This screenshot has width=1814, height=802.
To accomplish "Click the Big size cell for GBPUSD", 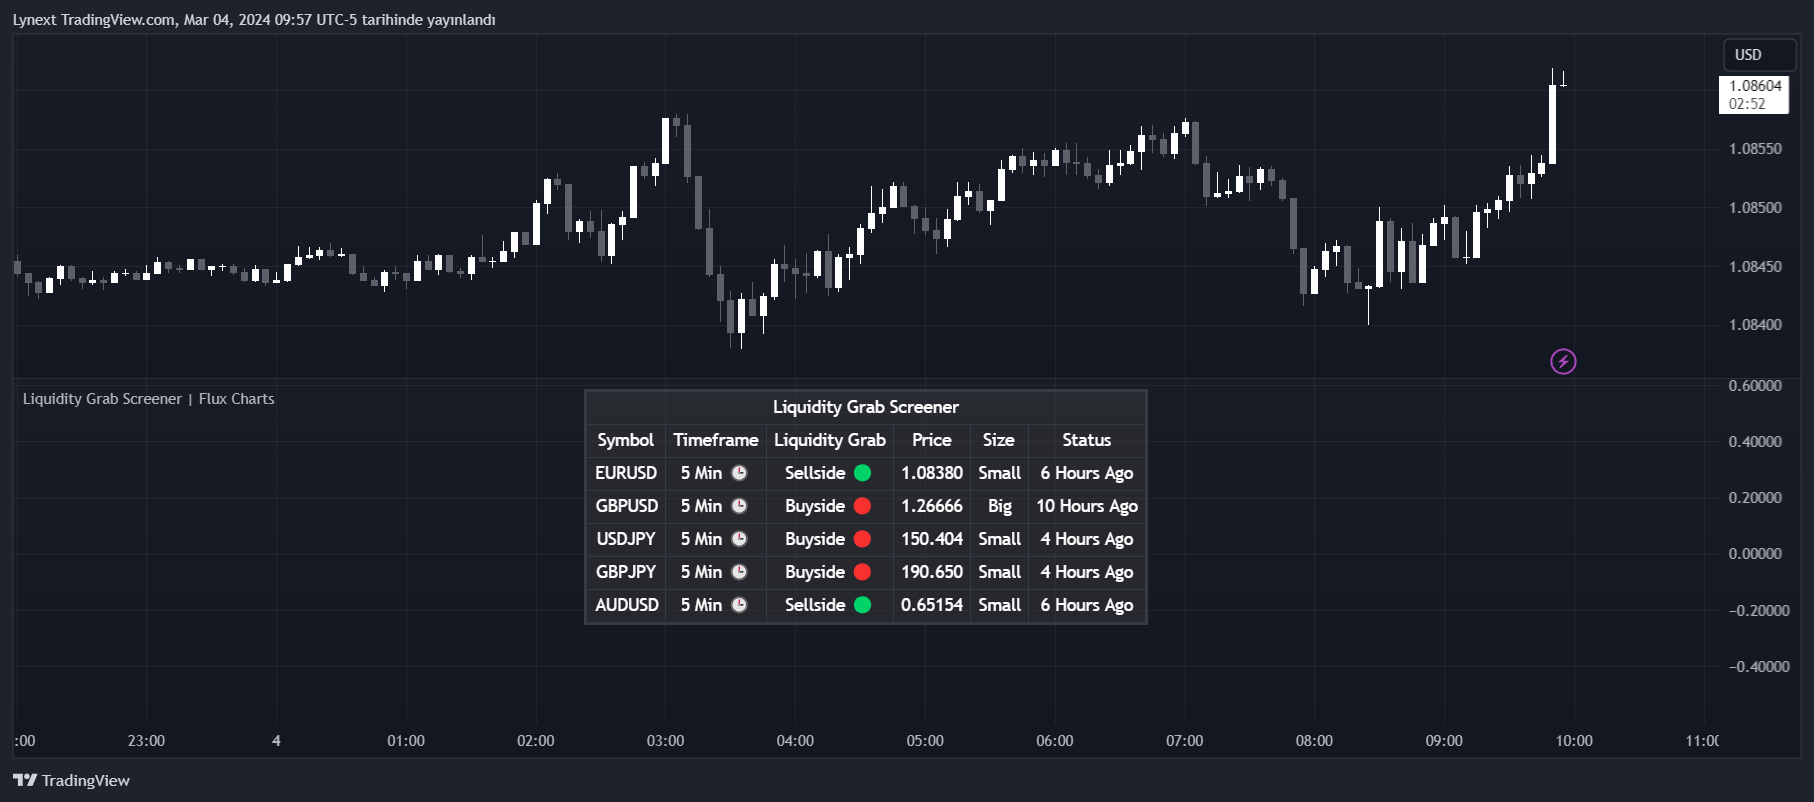I will tap(1000, 506).
